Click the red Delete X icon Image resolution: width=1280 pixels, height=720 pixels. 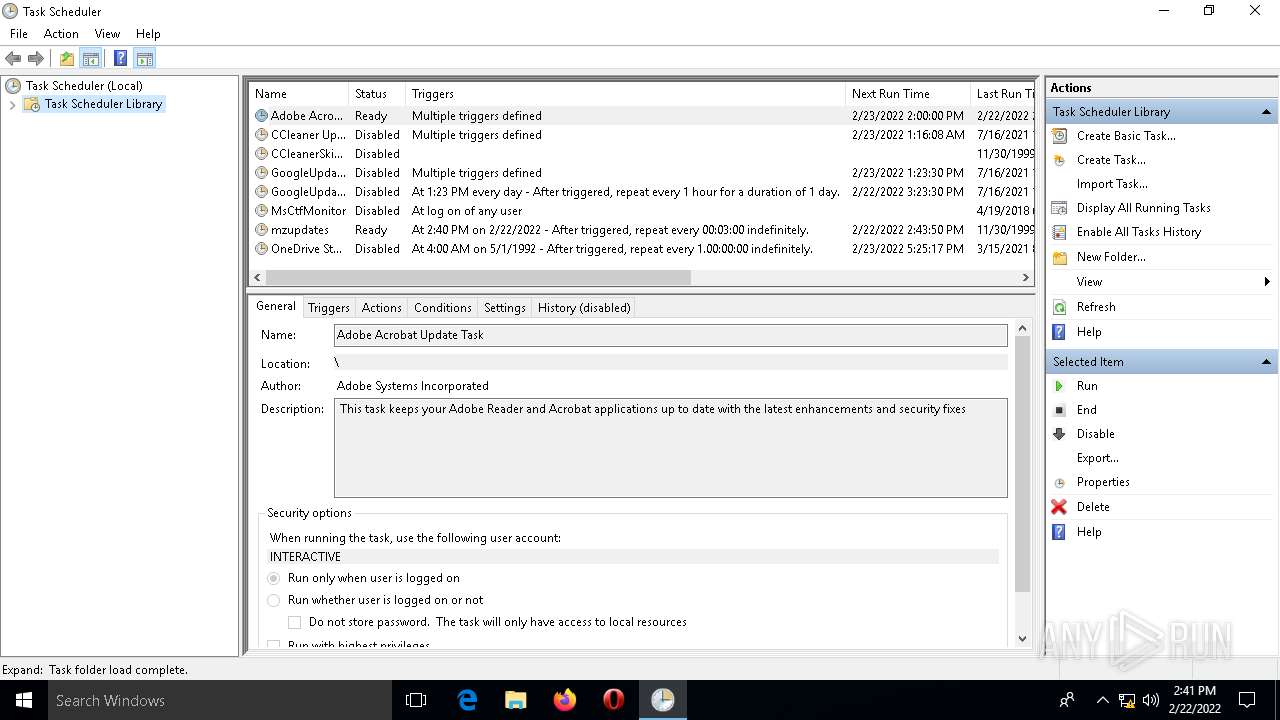[x=1060, y=507]
